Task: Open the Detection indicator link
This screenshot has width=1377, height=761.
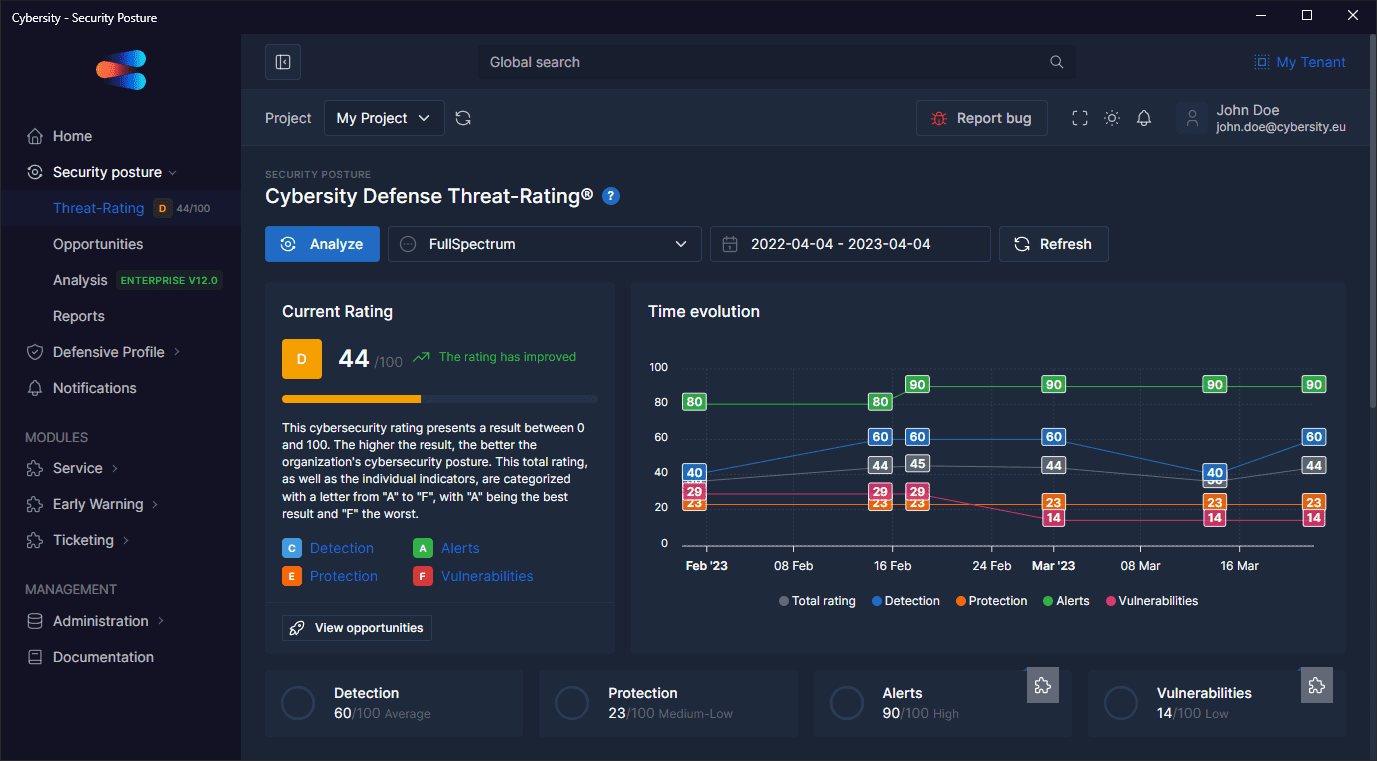Action: 342,548
